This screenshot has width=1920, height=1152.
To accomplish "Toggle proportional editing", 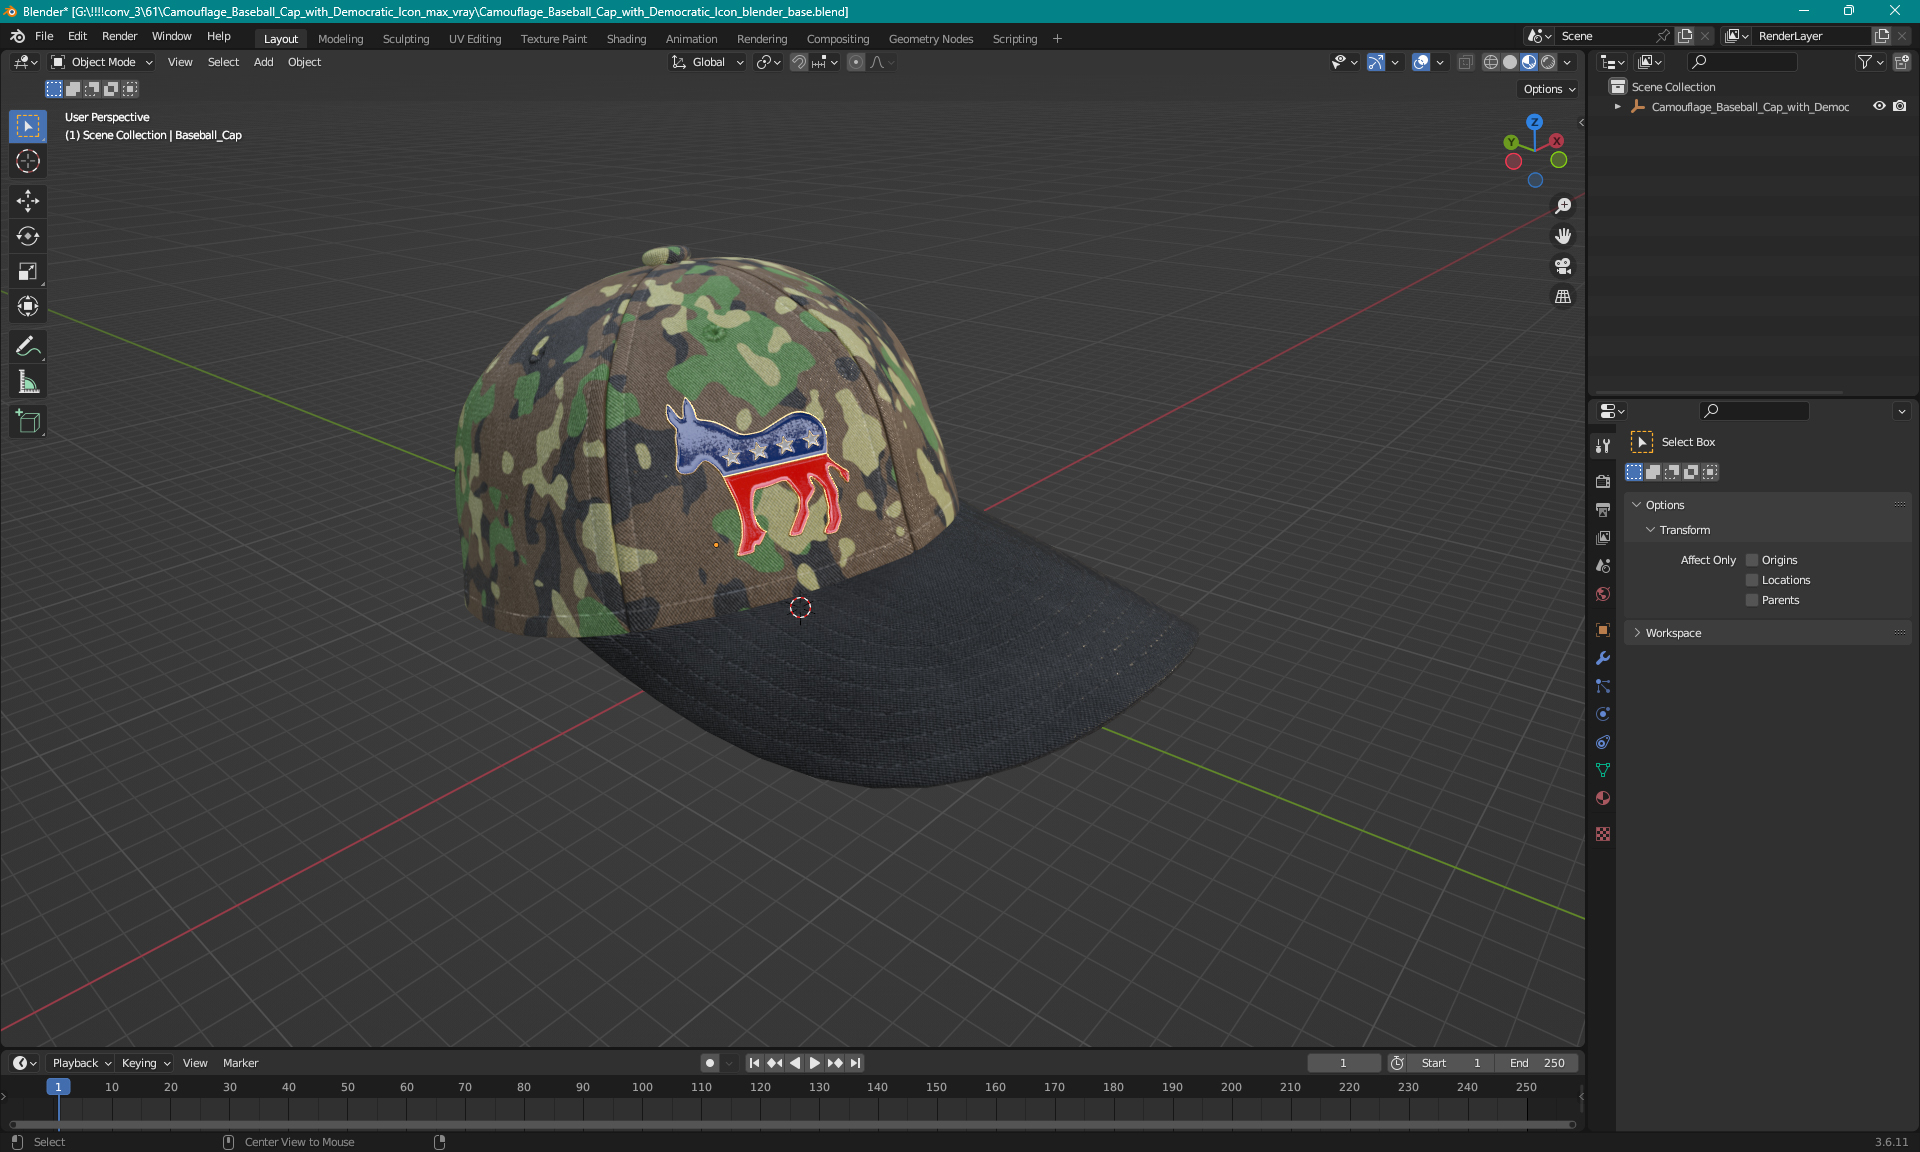I will (856, 62).
